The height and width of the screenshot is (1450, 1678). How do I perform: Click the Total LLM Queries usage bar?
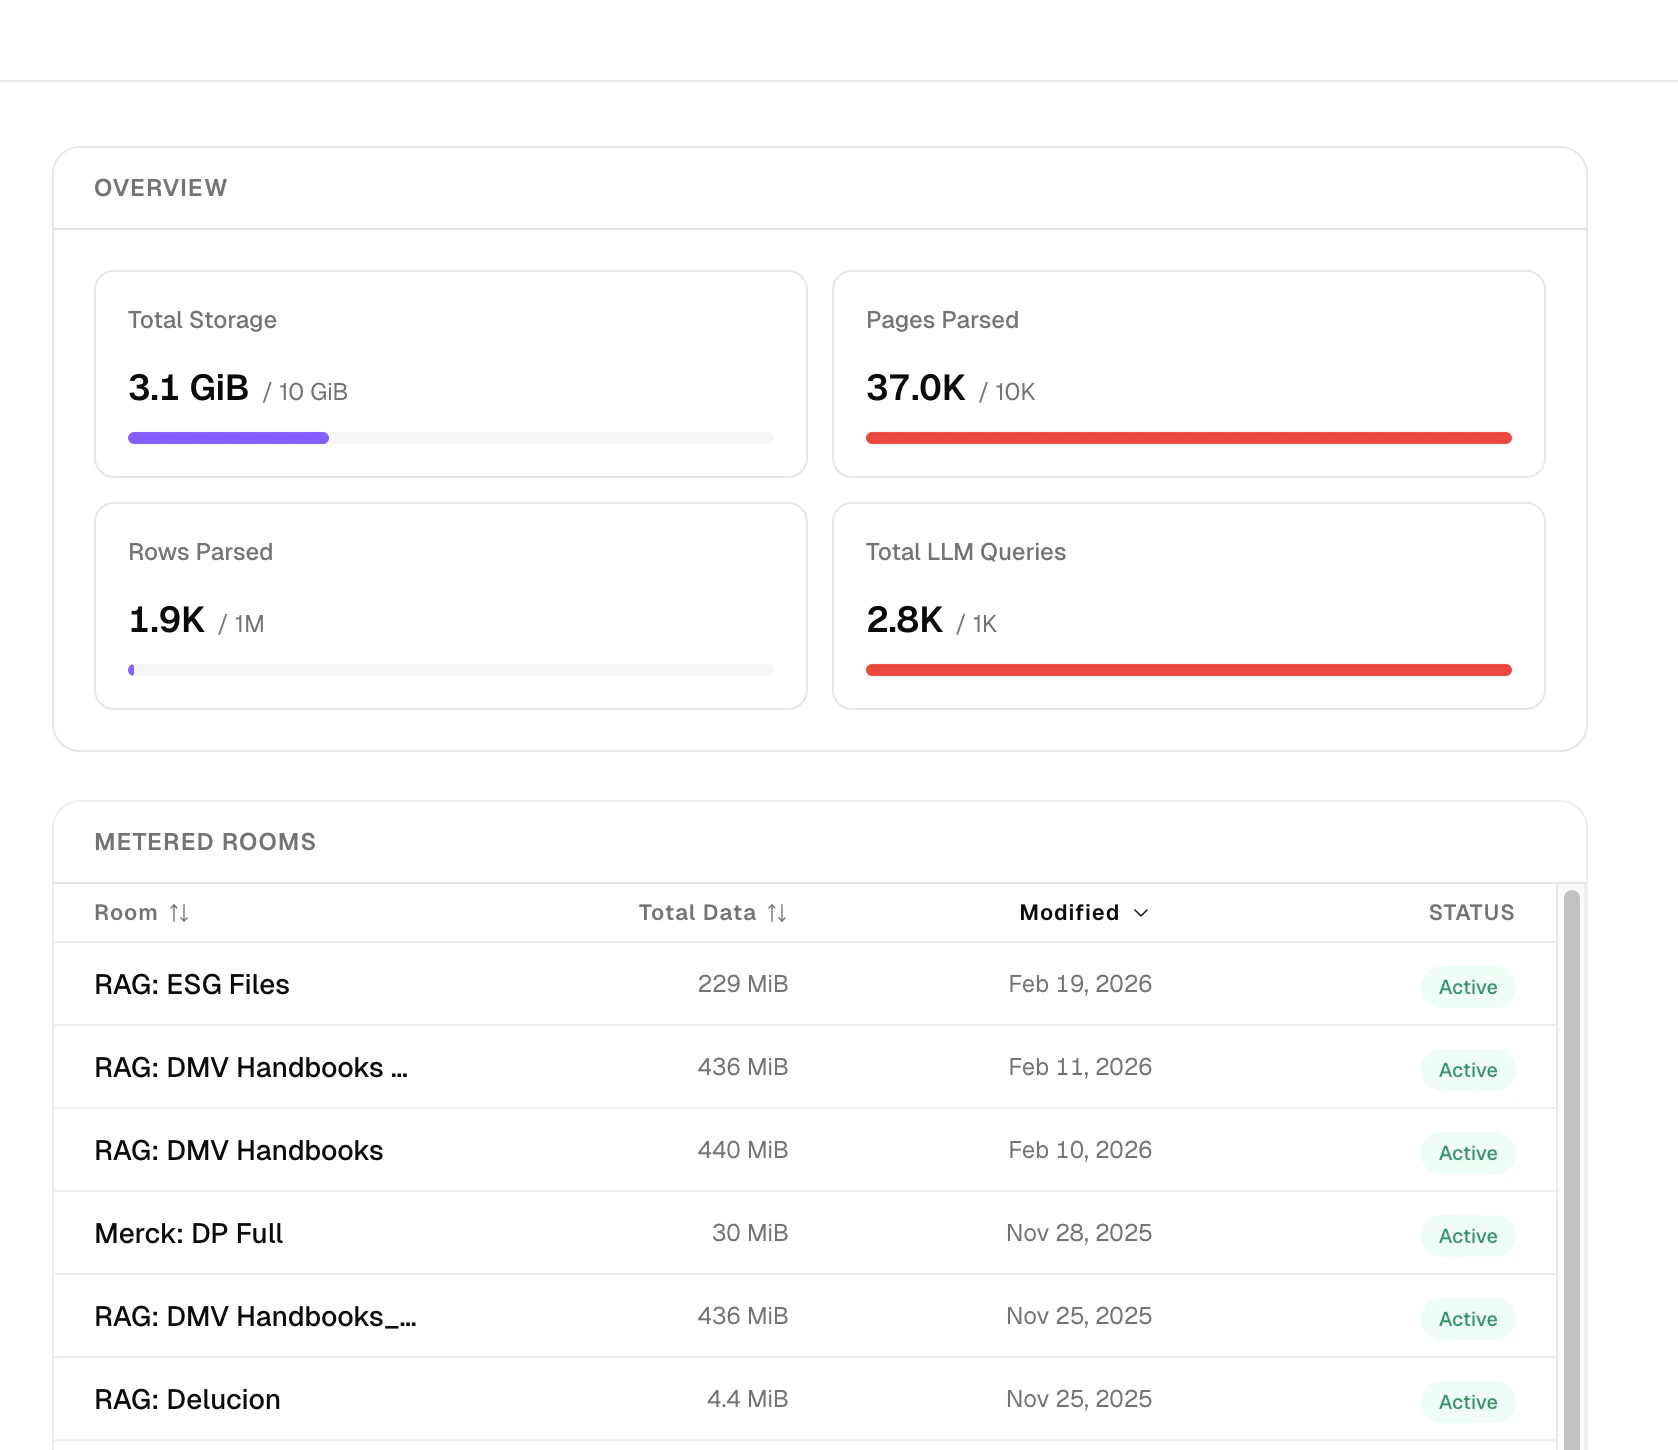coord(1188,669)
